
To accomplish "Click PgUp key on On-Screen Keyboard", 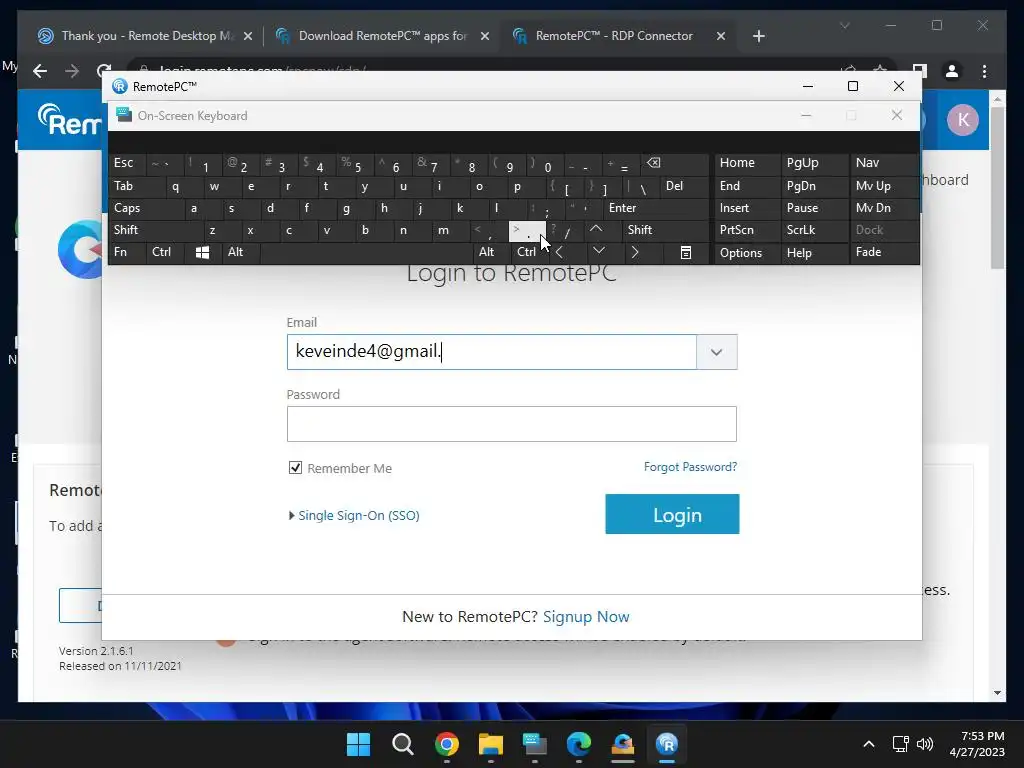I will pyautogui.click(x=814, y=163).
